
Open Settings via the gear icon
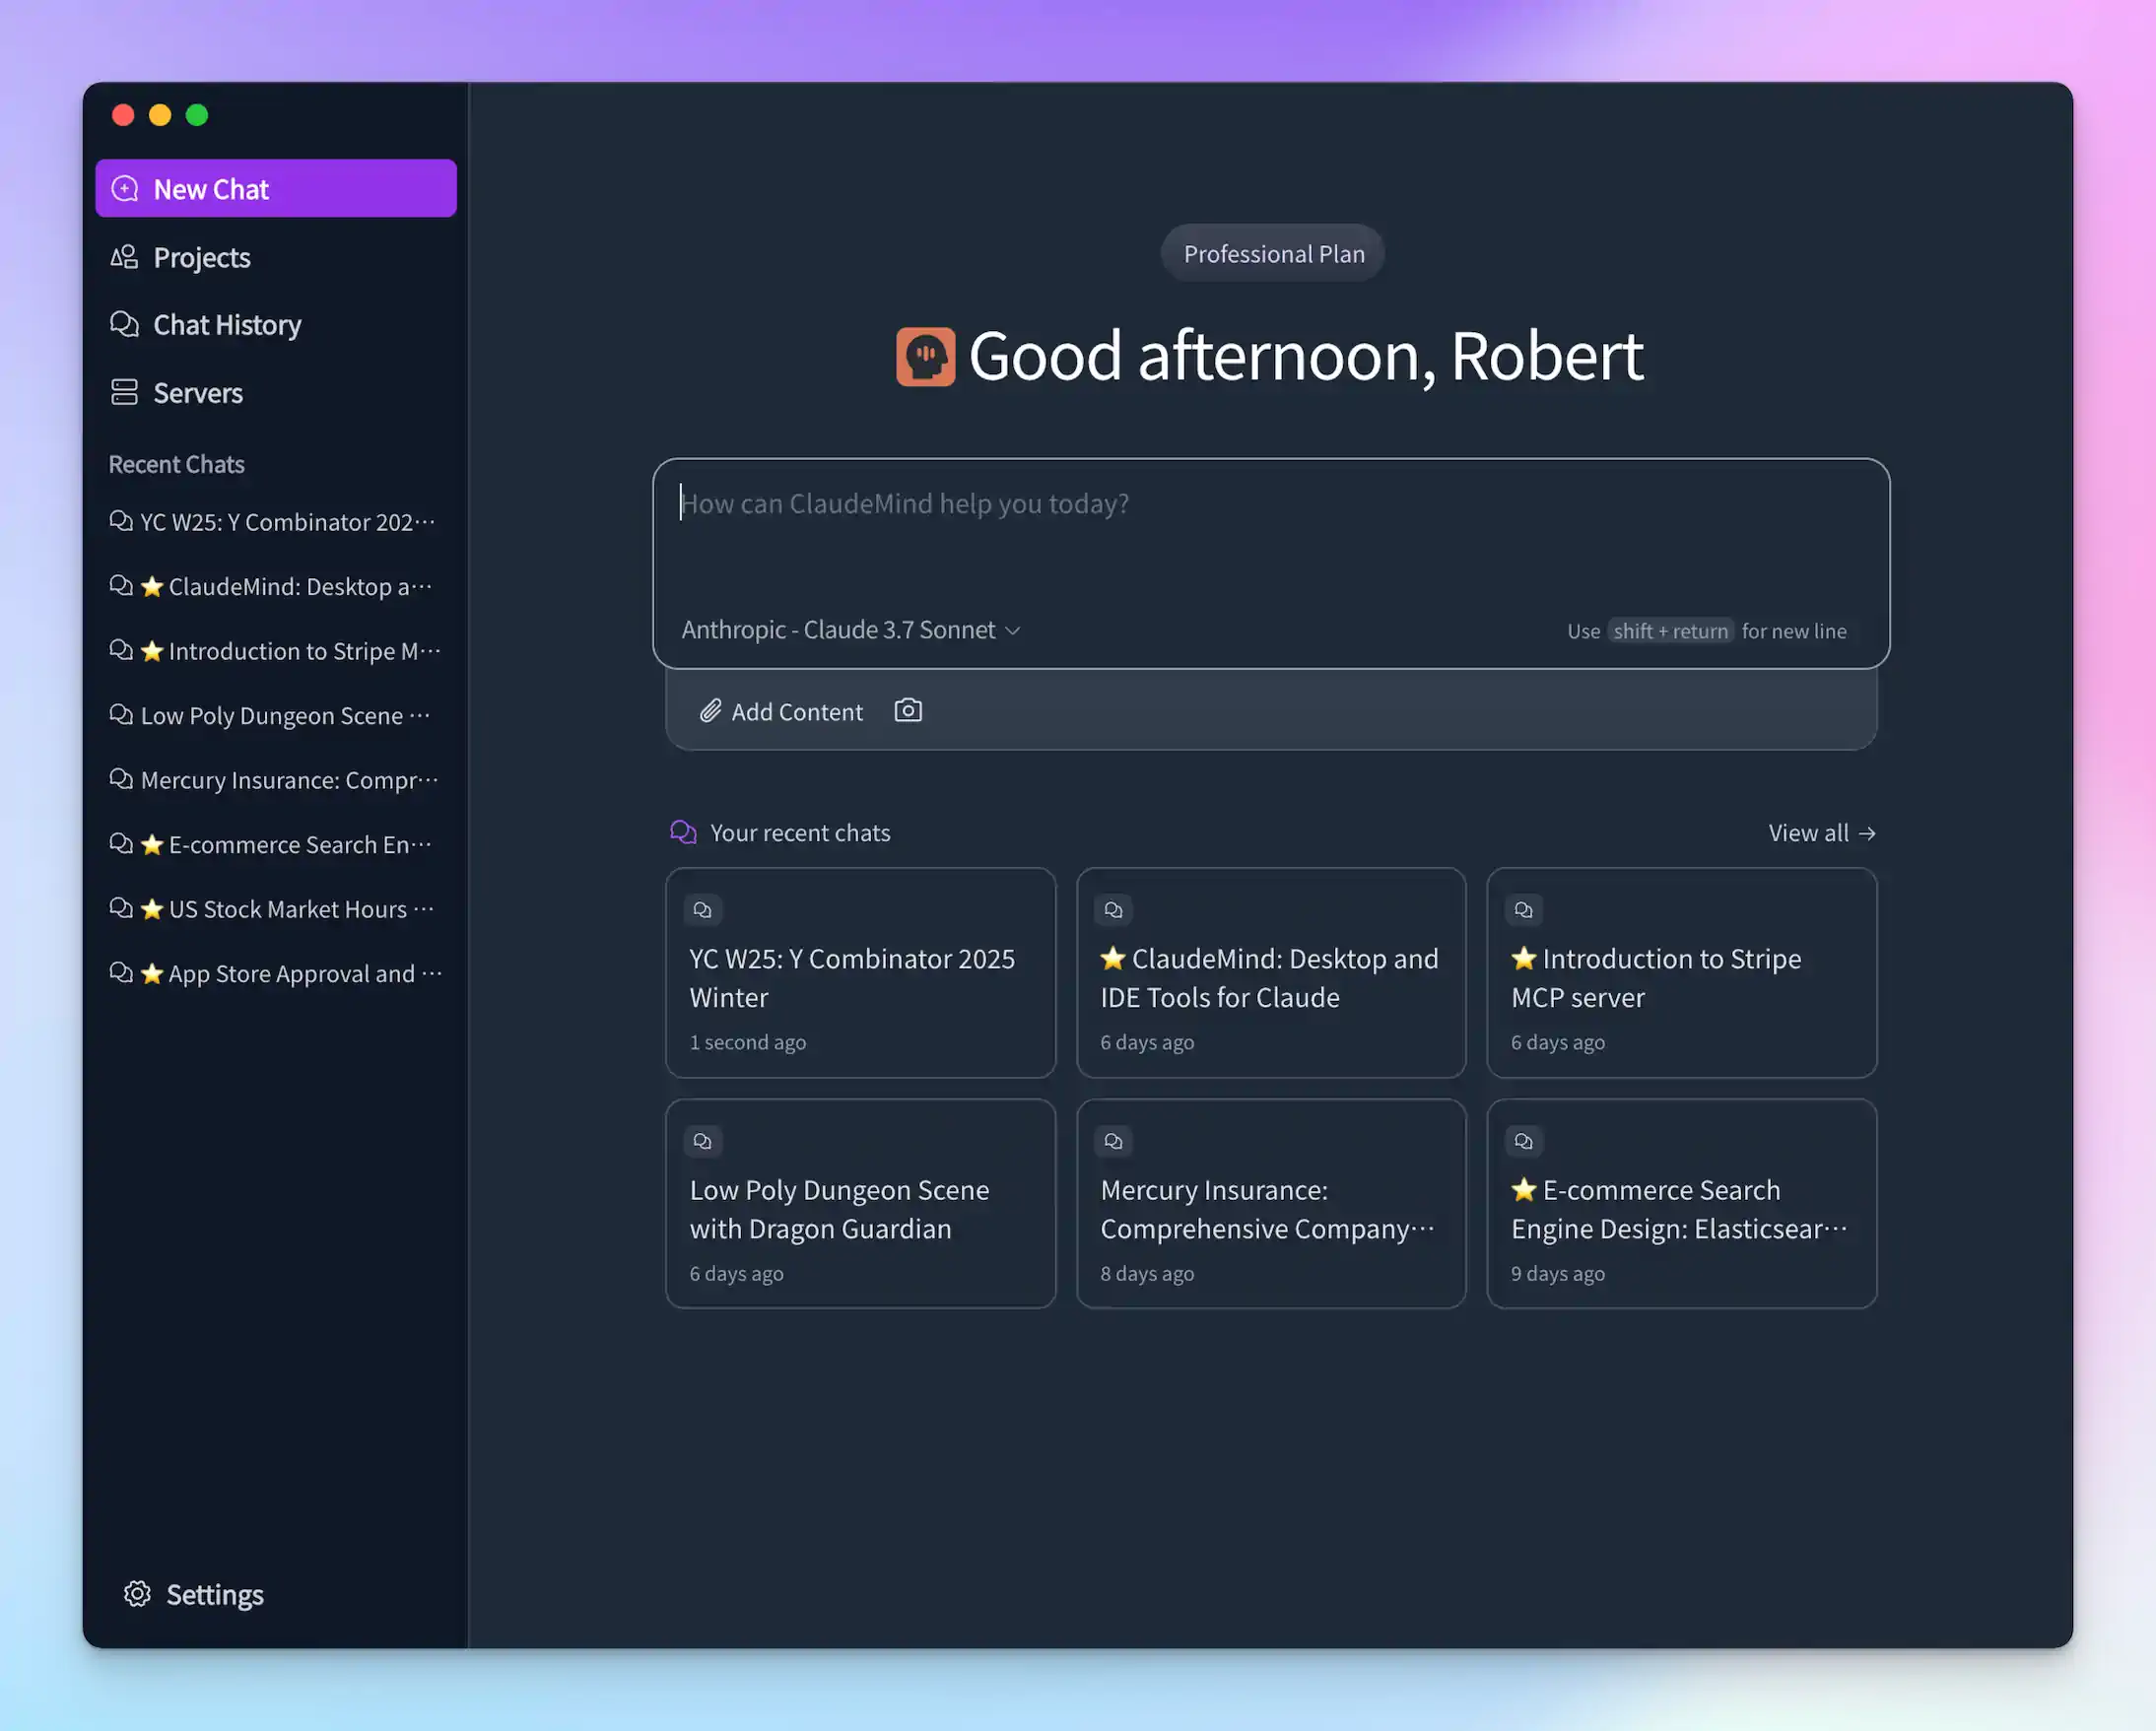click(136, 1594)
